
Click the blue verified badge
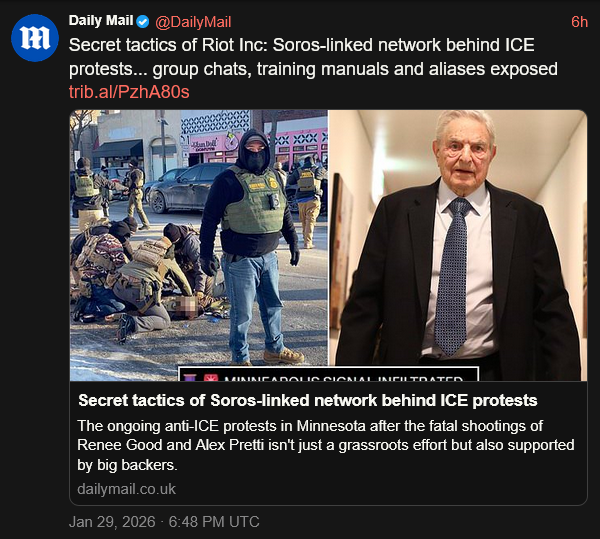(141, 22)
